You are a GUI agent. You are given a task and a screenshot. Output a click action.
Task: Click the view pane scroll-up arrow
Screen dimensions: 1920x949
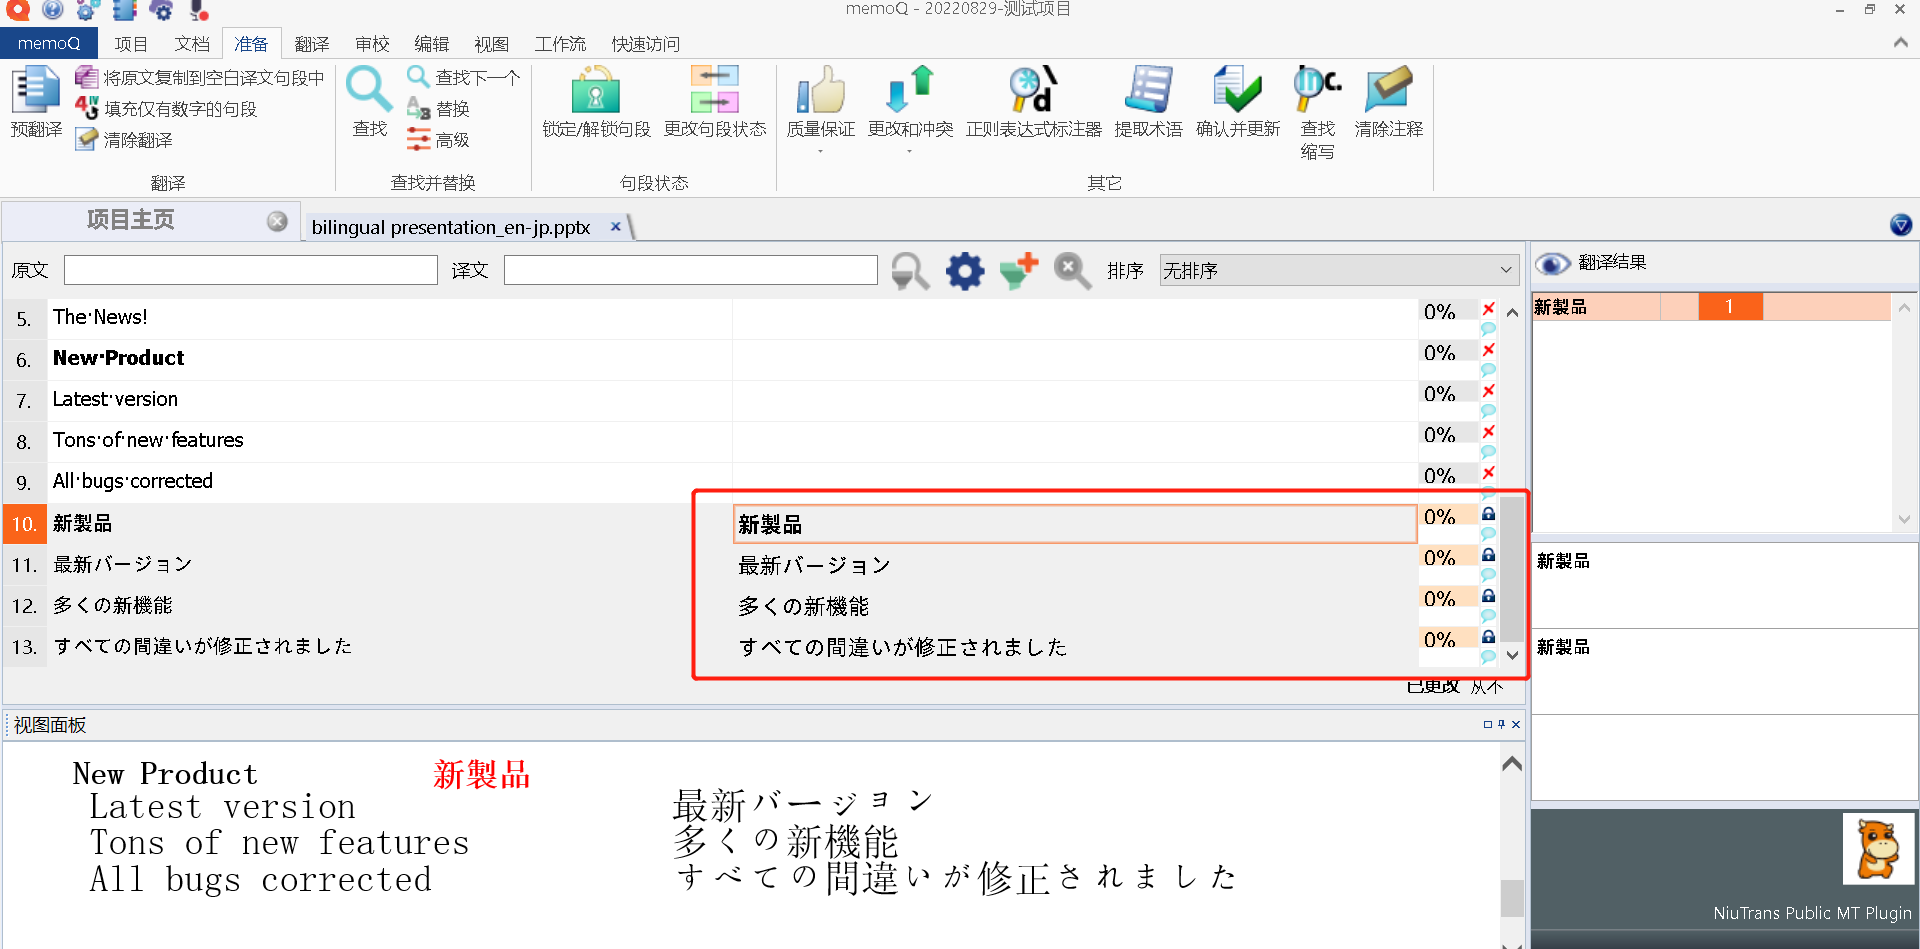click(1512, 764)
